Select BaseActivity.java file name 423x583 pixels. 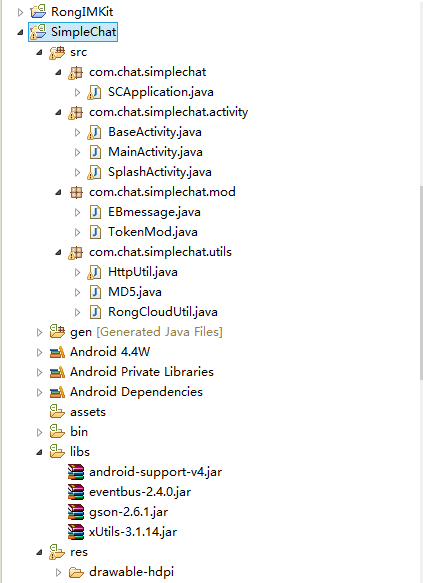pos(155,132)
